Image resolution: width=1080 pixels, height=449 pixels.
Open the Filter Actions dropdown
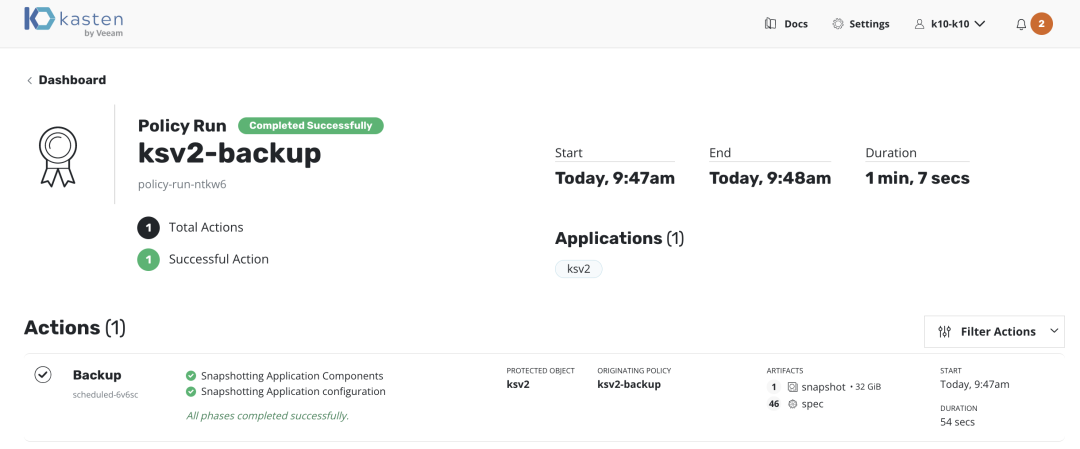[x=994, y=331]
